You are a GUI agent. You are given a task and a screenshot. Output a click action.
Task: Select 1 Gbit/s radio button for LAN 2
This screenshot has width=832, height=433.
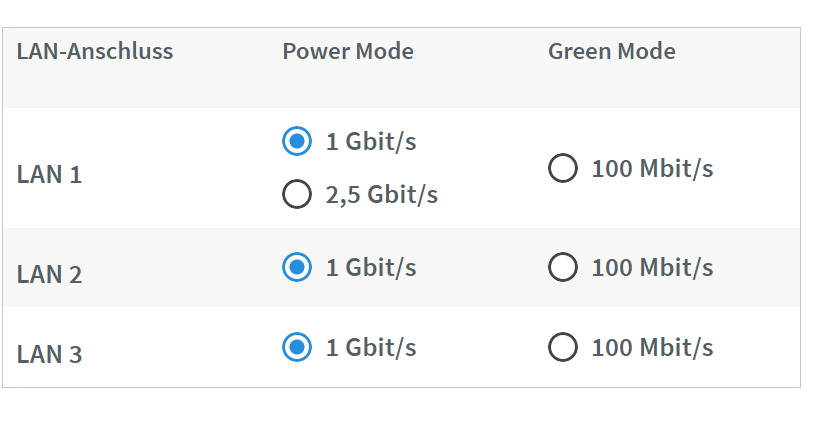(296, 268)
